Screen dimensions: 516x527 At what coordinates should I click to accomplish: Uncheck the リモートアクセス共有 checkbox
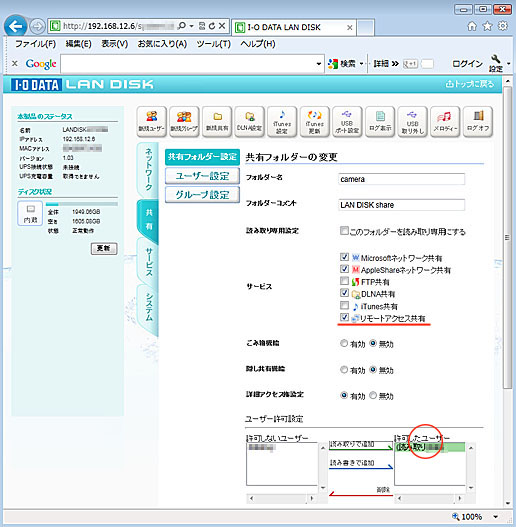[344, 317]
